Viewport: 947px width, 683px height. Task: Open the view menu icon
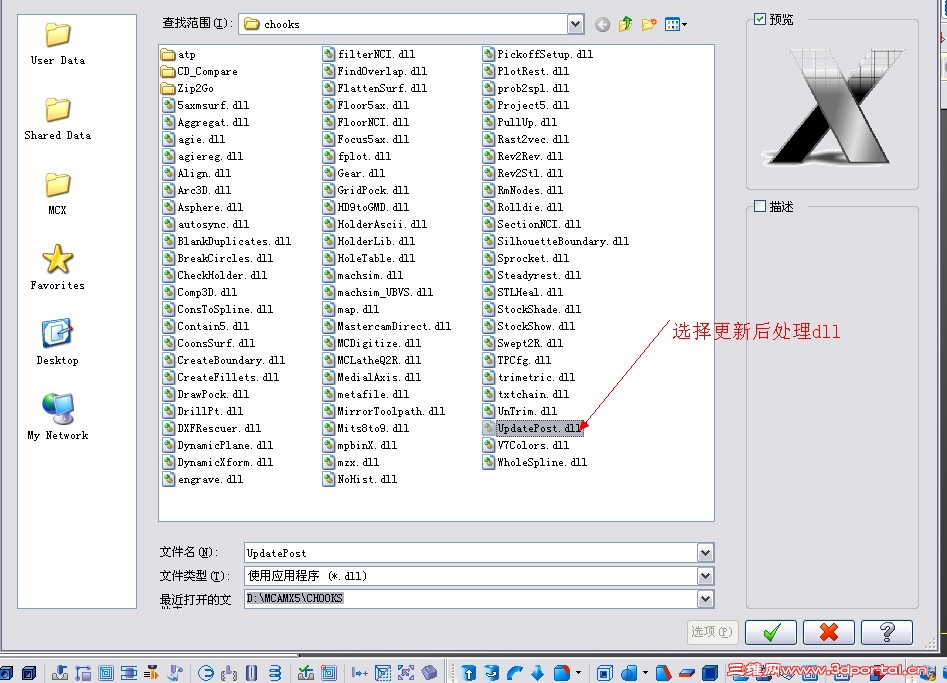point(672,24)
